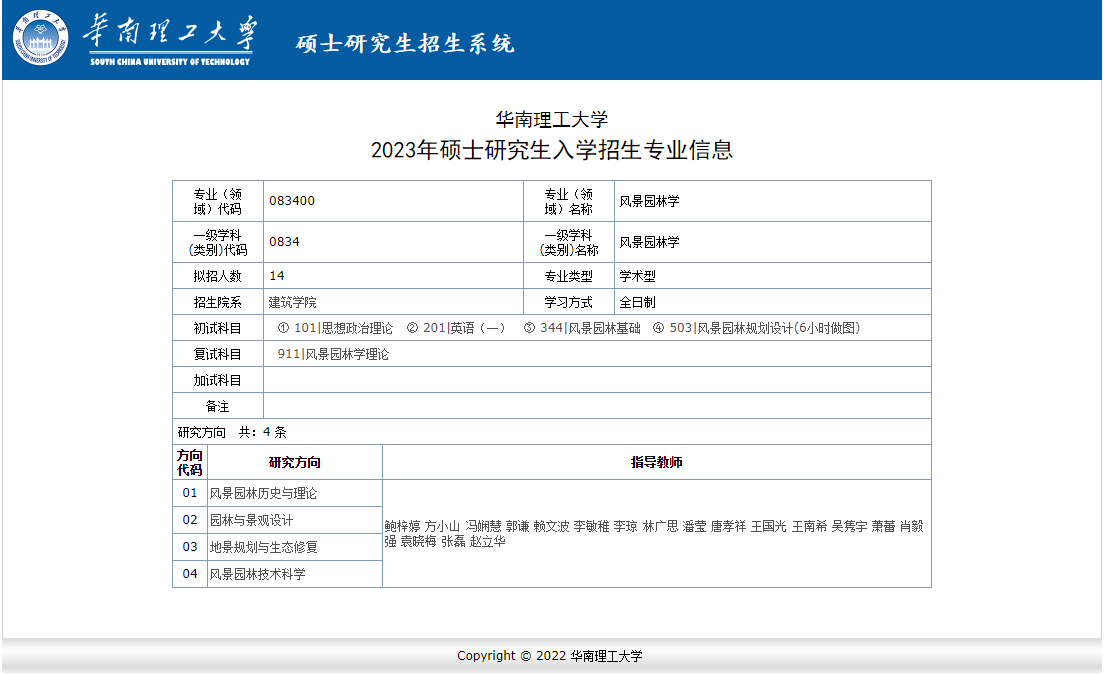Click the department value 建筑学院
The height and width of the screenshot is (675, 1104).
(x=292, y=302)
